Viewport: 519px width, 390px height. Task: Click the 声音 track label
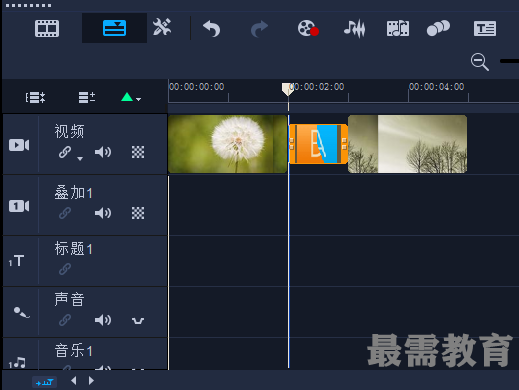(x=69, y=299)
